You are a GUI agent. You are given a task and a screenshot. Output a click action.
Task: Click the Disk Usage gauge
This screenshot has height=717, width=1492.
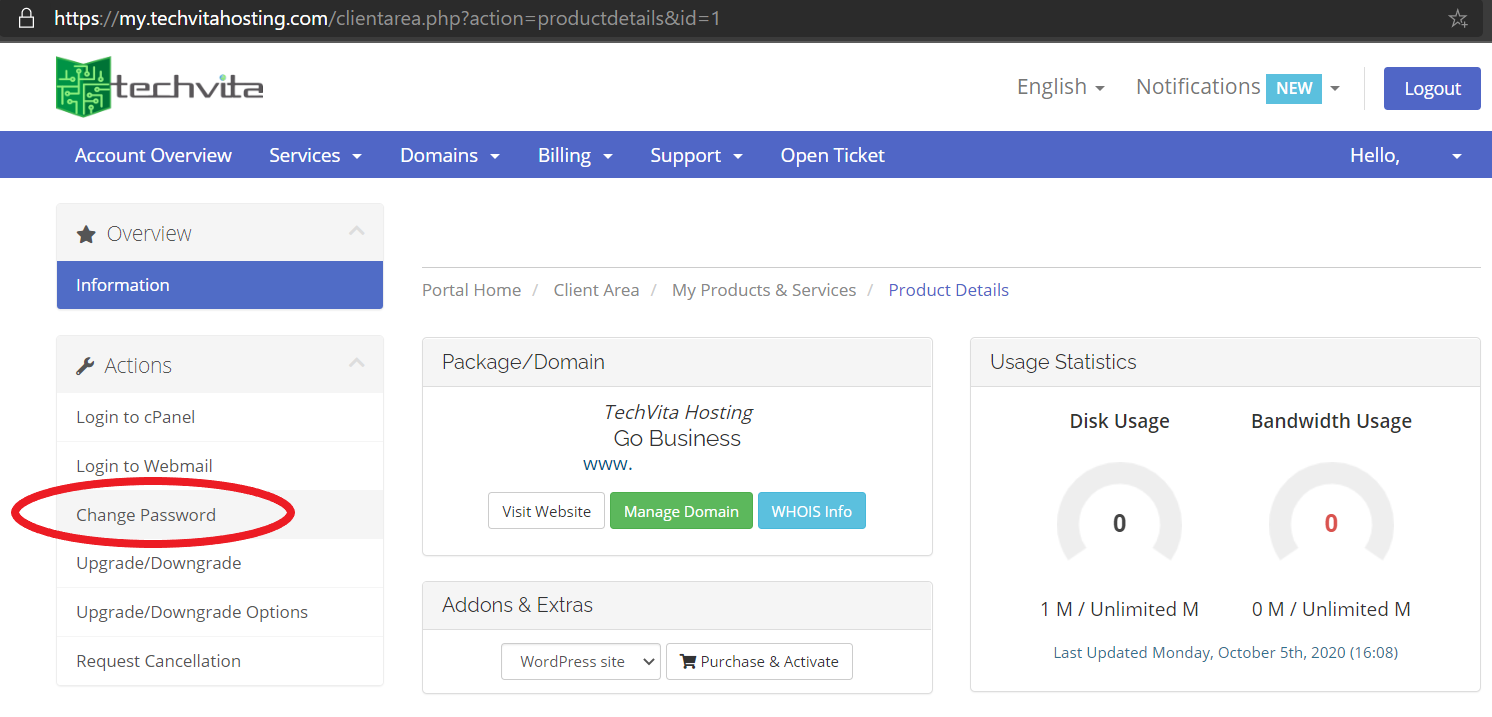1119,522
